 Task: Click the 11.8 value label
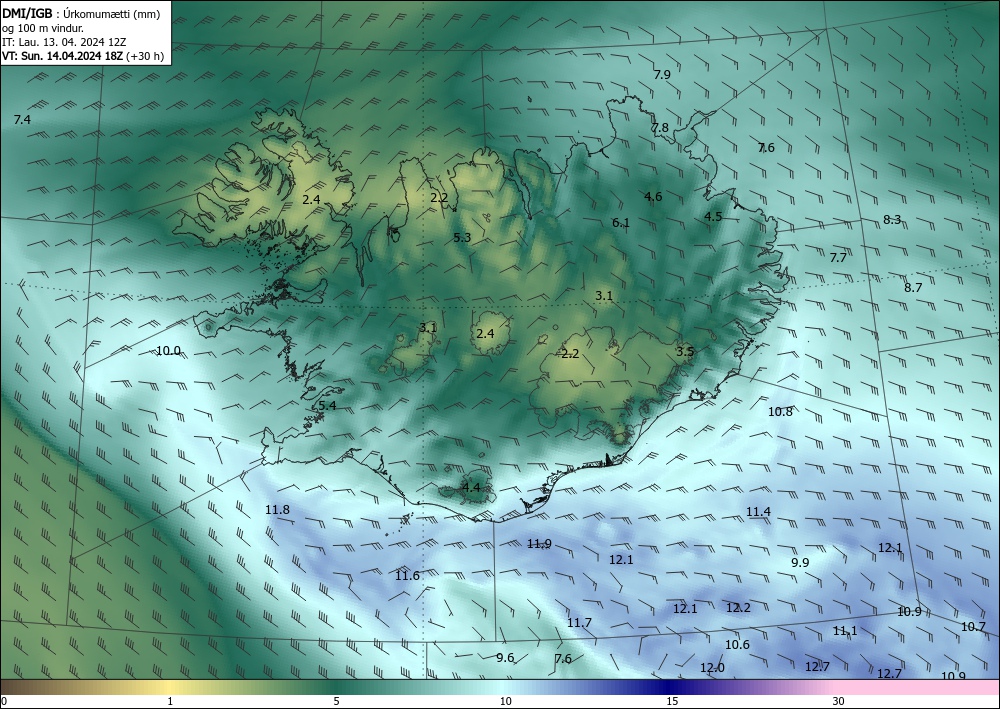coord(277,509)
